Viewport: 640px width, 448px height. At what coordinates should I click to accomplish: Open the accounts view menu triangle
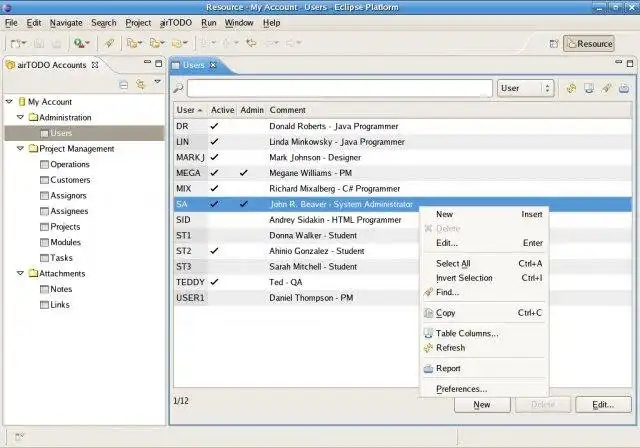[x=158, y=82]
